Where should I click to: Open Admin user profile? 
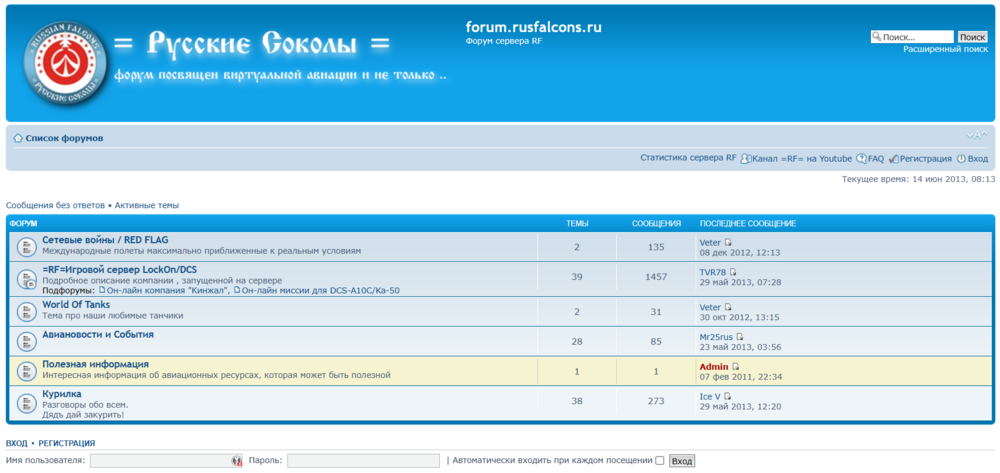(714, 367)
